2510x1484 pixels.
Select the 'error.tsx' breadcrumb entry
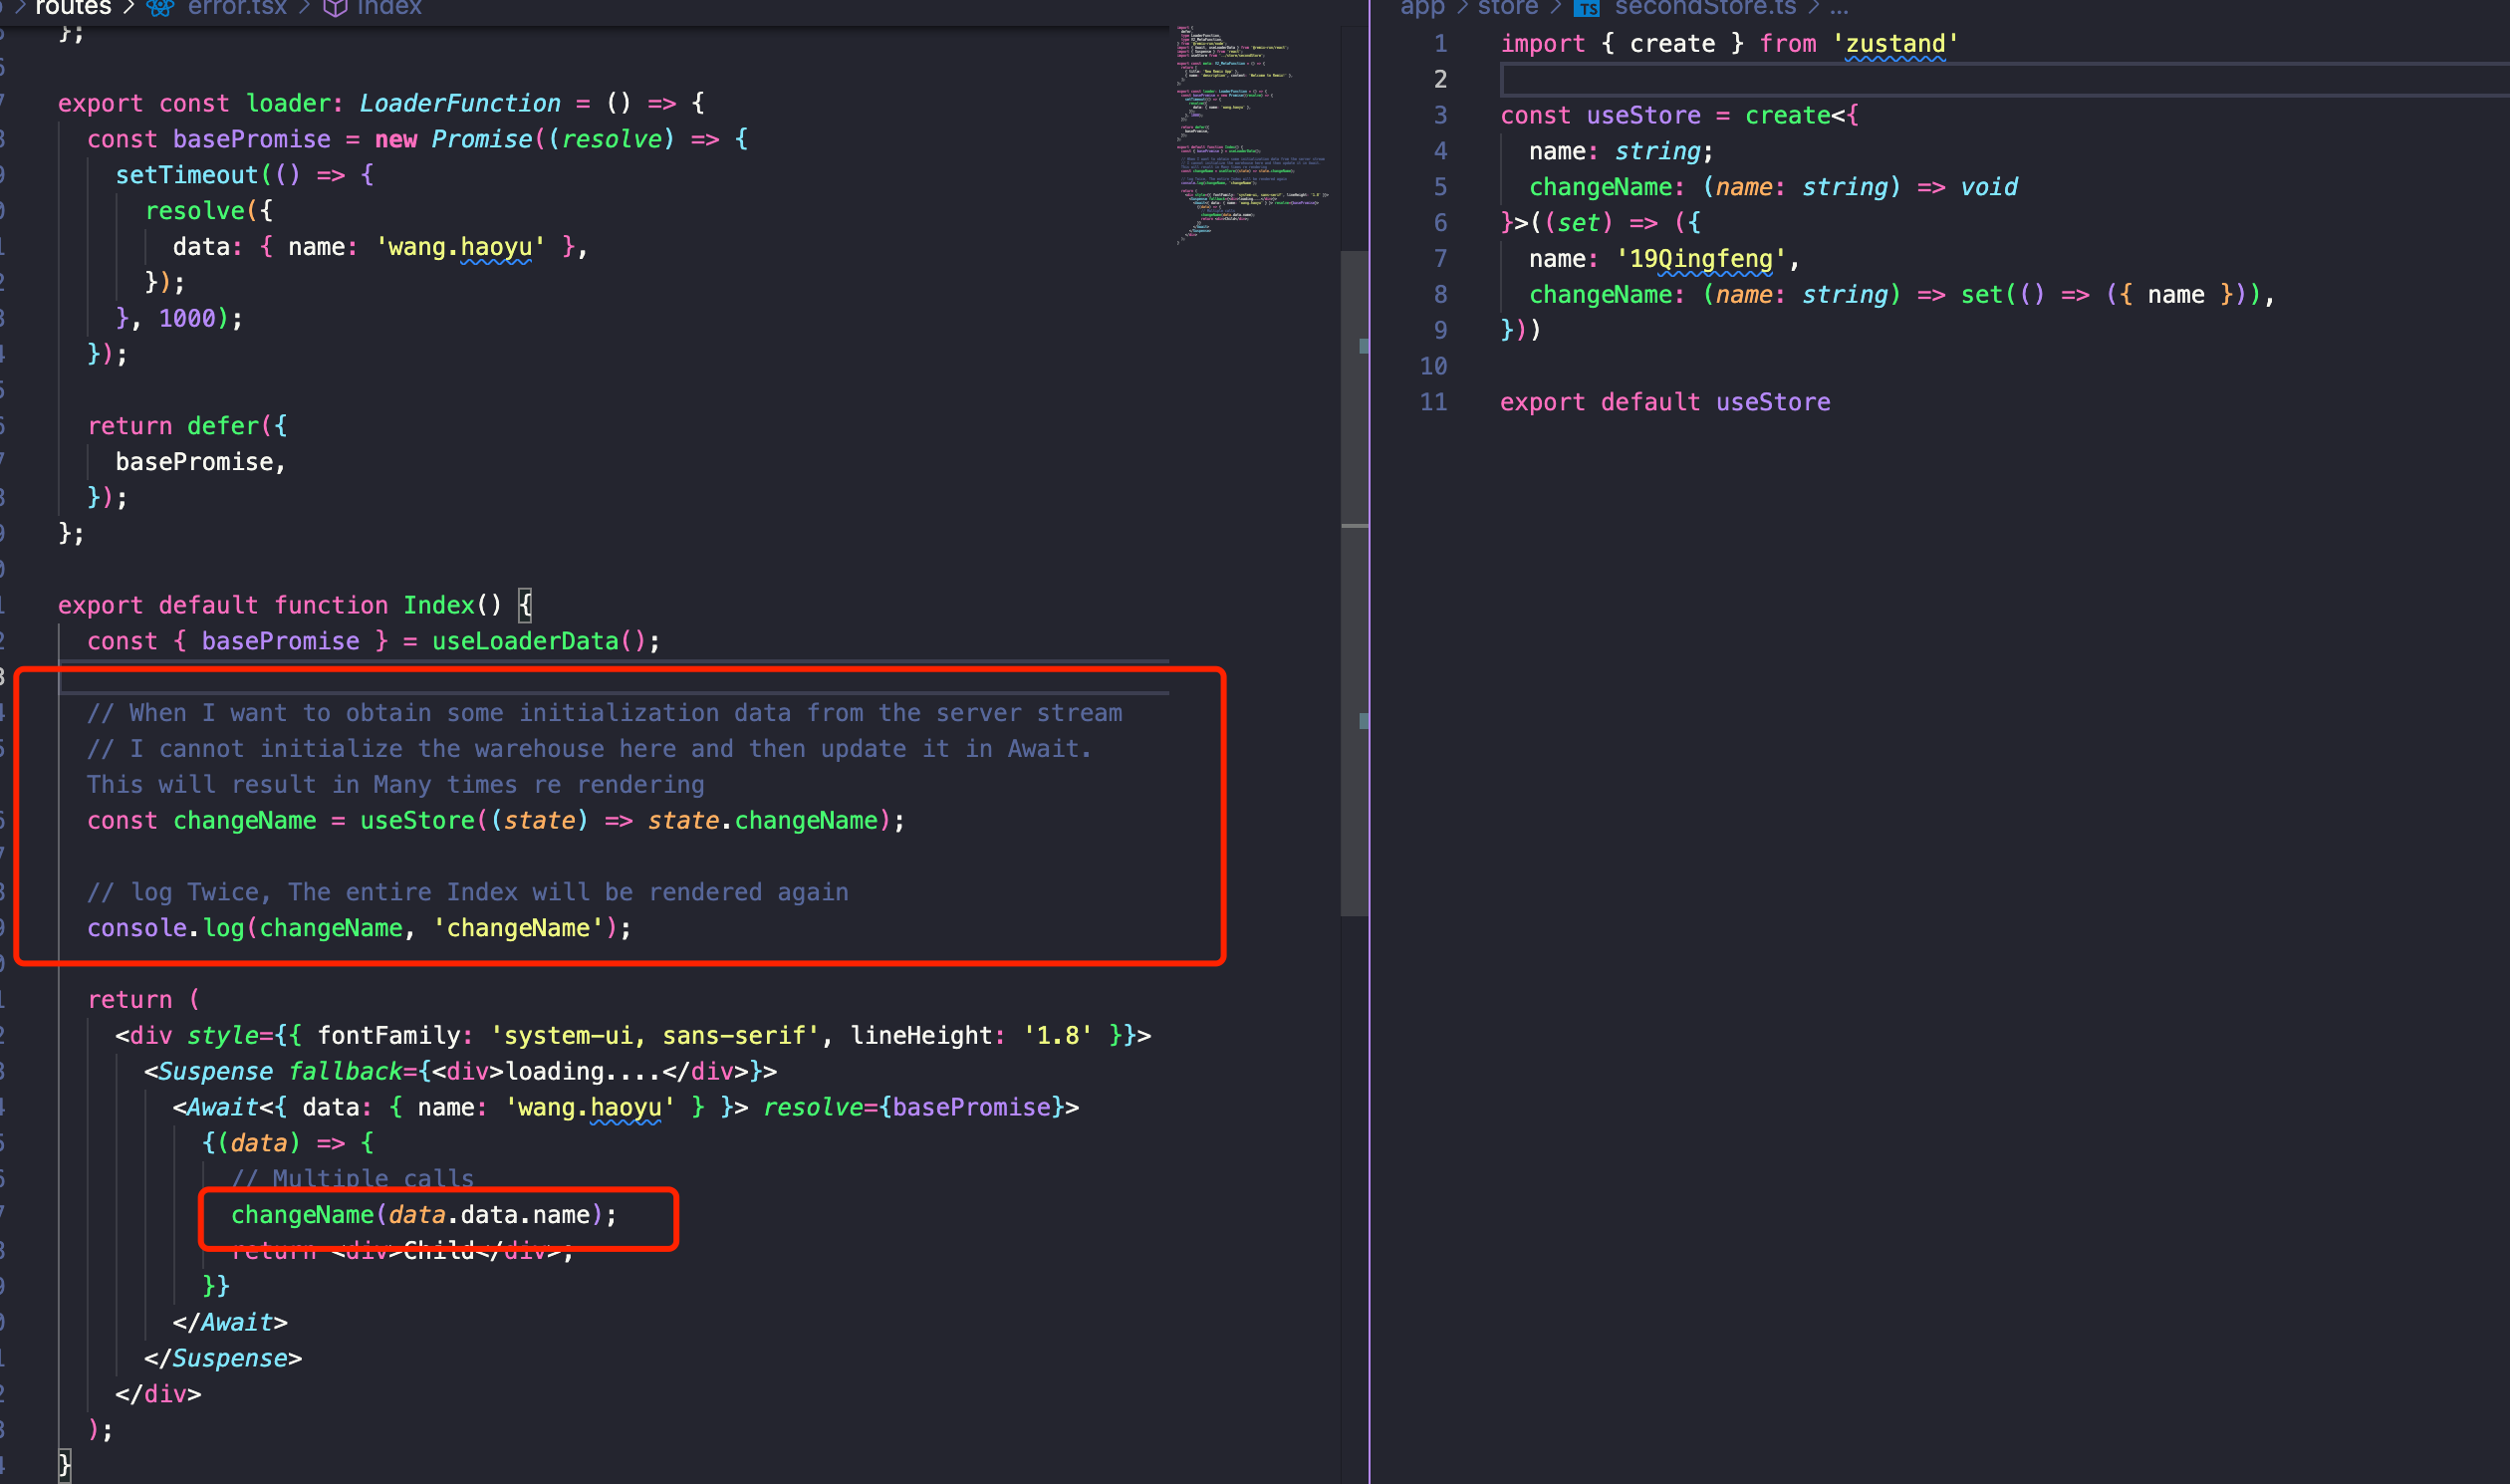pos(237,8)
